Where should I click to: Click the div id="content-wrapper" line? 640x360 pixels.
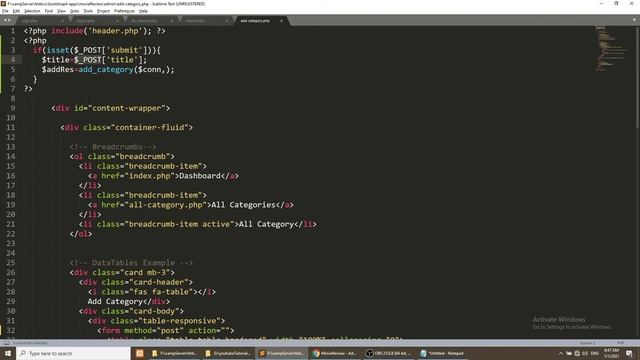click(111, 108)
